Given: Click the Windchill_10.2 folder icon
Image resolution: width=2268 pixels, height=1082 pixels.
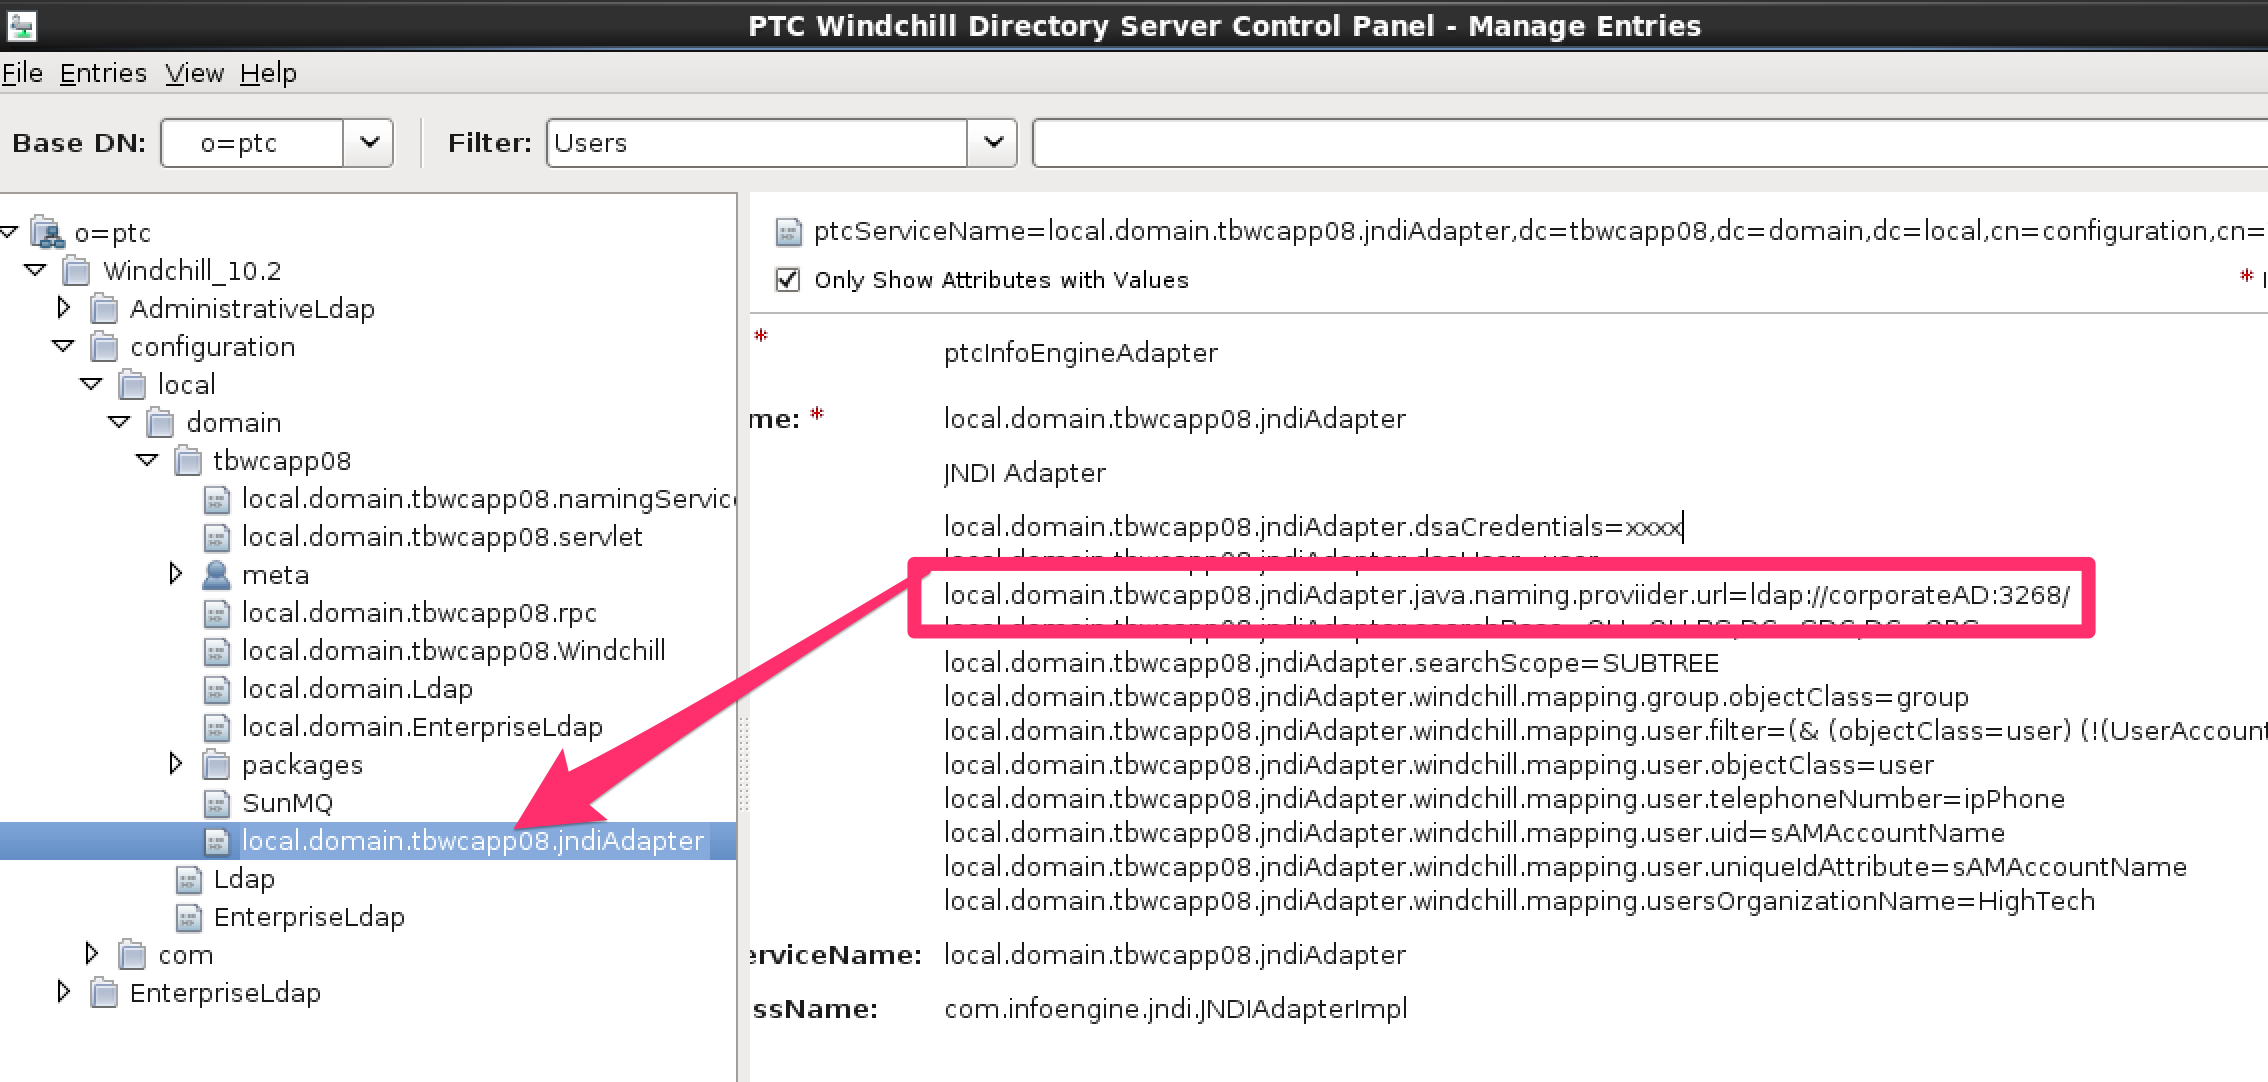Looking at the screenshot, I should coord(76,270).
